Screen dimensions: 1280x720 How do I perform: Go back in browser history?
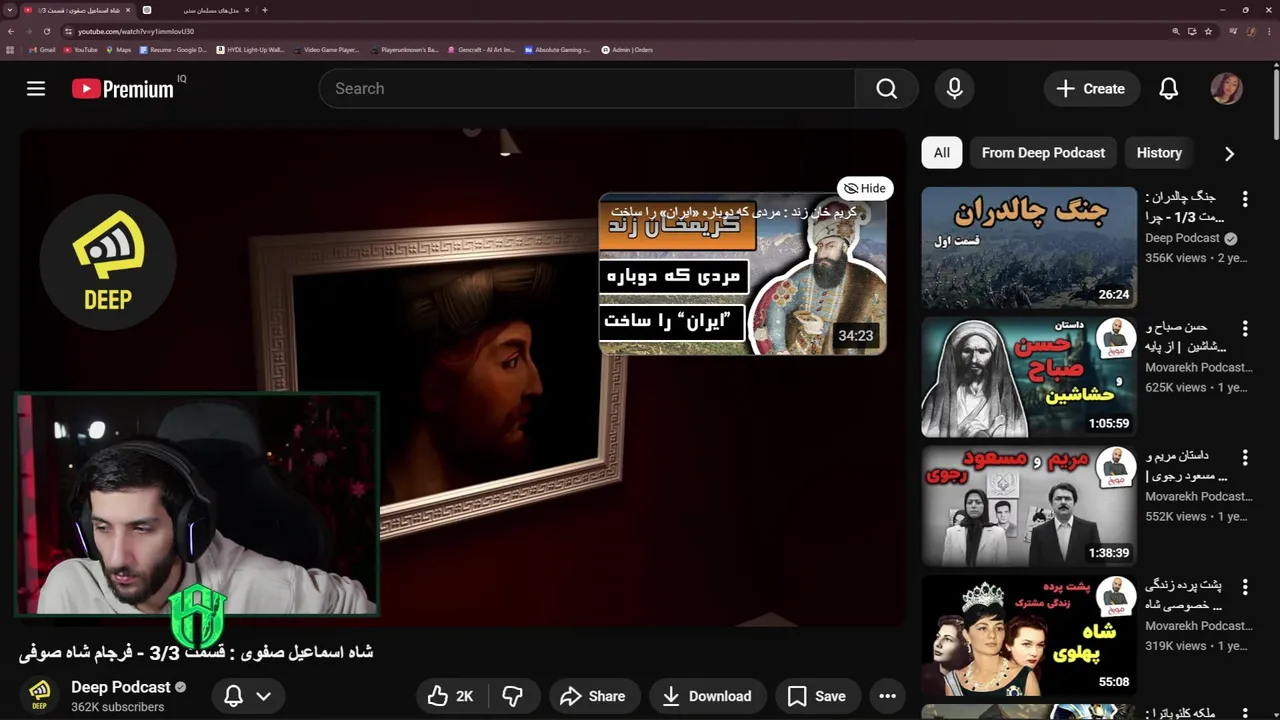(10, 31)
